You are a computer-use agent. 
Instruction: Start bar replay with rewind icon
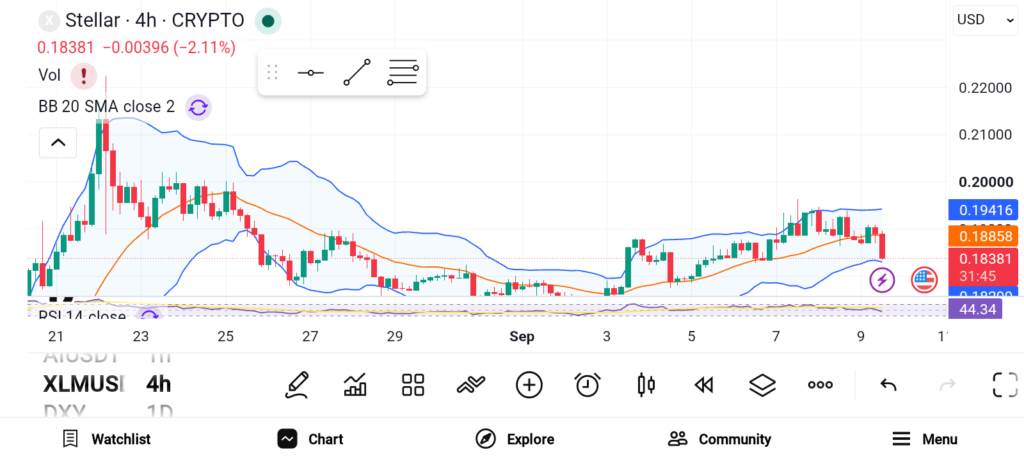[703, 385]
